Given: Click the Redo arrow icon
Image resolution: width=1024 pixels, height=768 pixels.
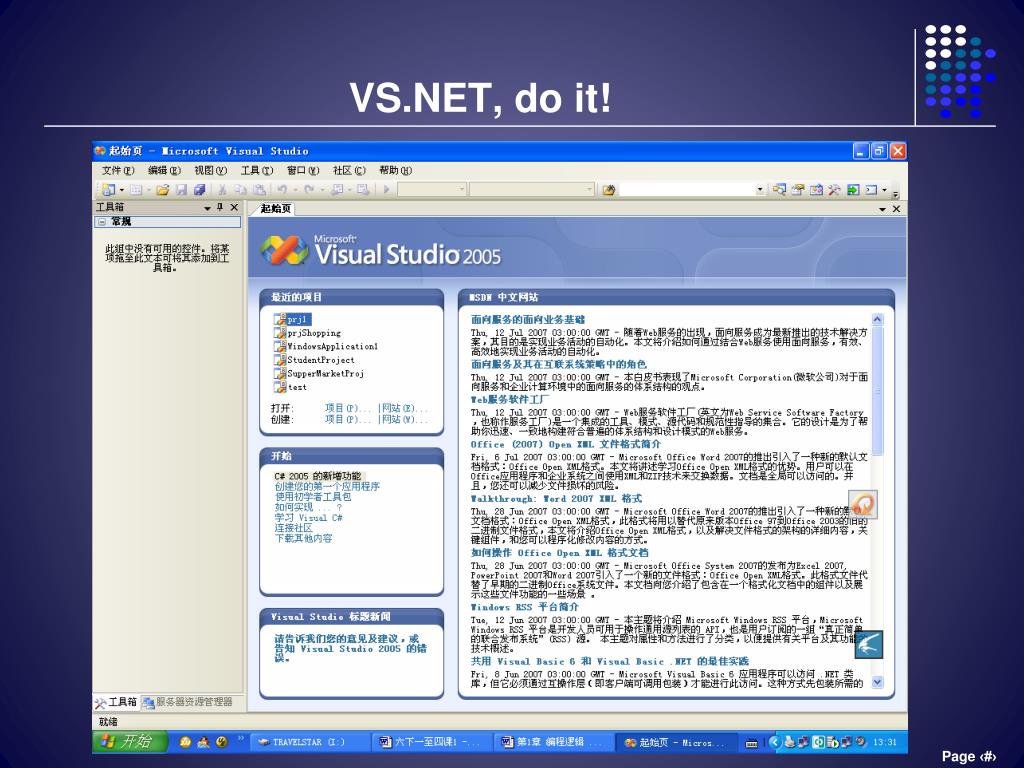Looking at the screenshot, I should pos(309,189).
